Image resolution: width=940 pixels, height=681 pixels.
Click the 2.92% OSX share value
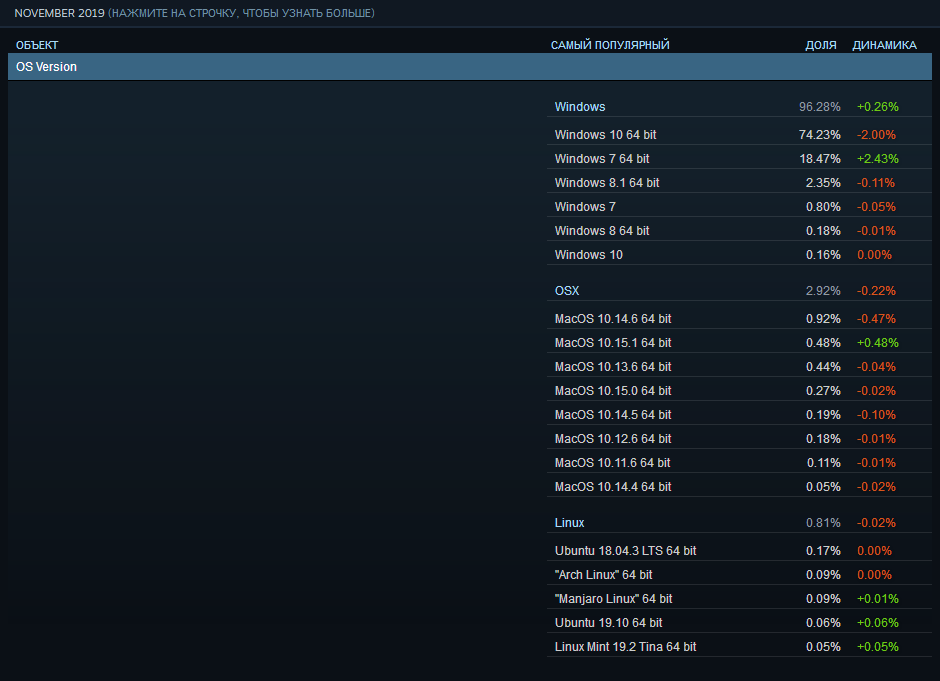(x=823, y=291)
